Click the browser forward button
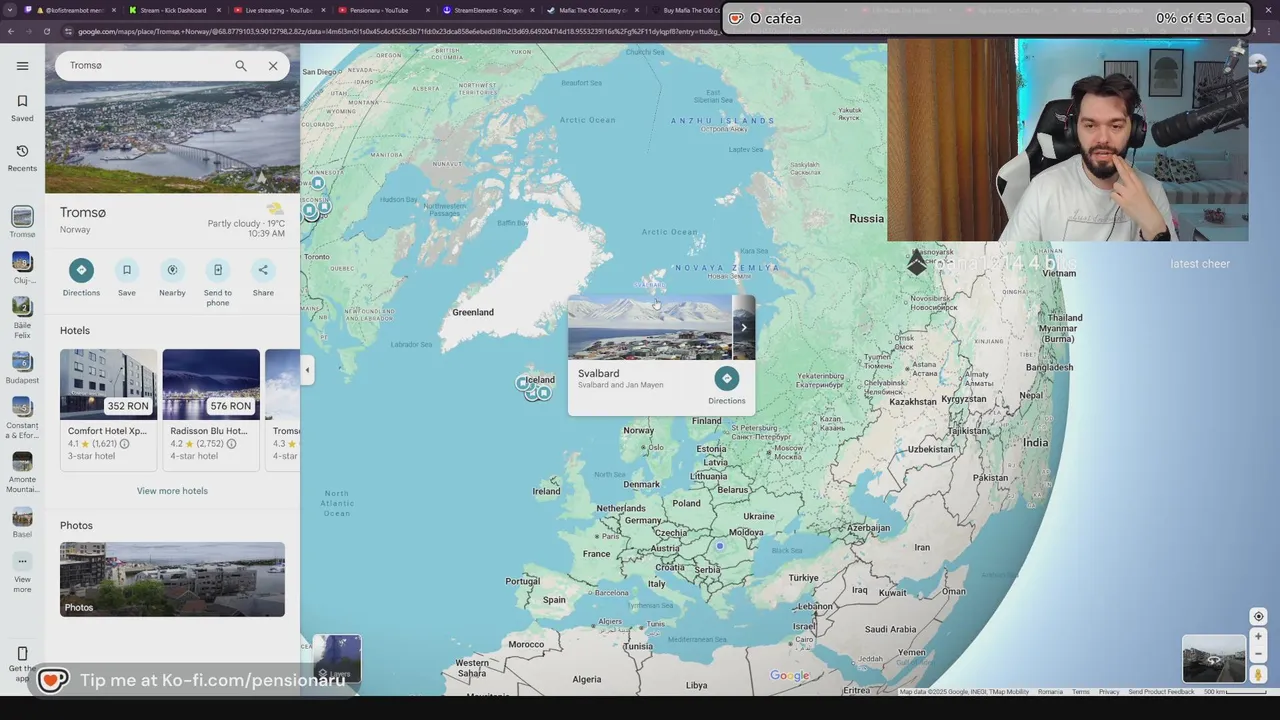 pos(28,31)
